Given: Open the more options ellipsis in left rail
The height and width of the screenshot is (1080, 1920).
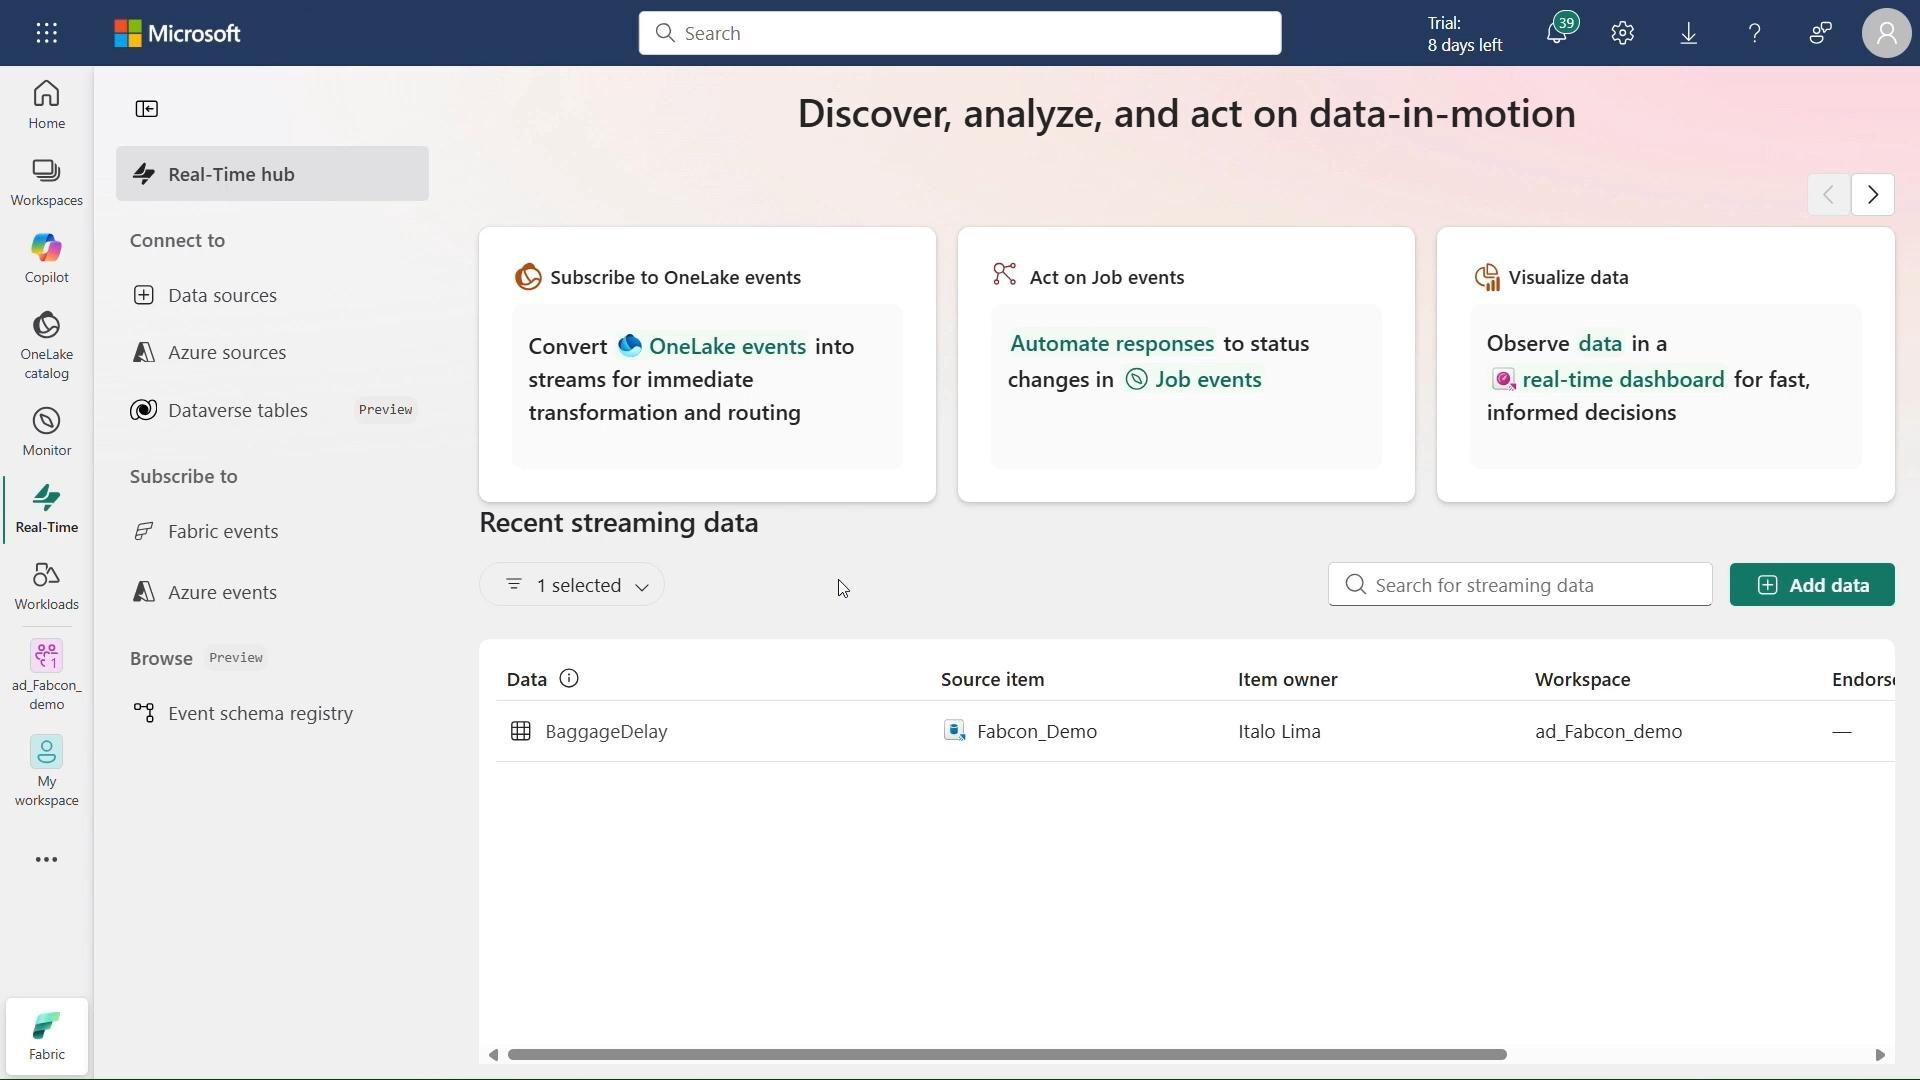Looking at the screenshot, I should click(46, 860).
